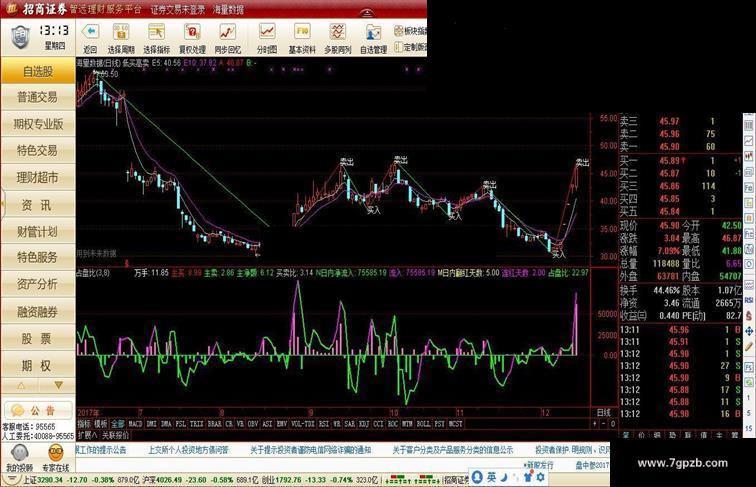Select the MACD indicator tab
Image resolution: width=756 pixels, height=487 pixels.
(135, 424)
